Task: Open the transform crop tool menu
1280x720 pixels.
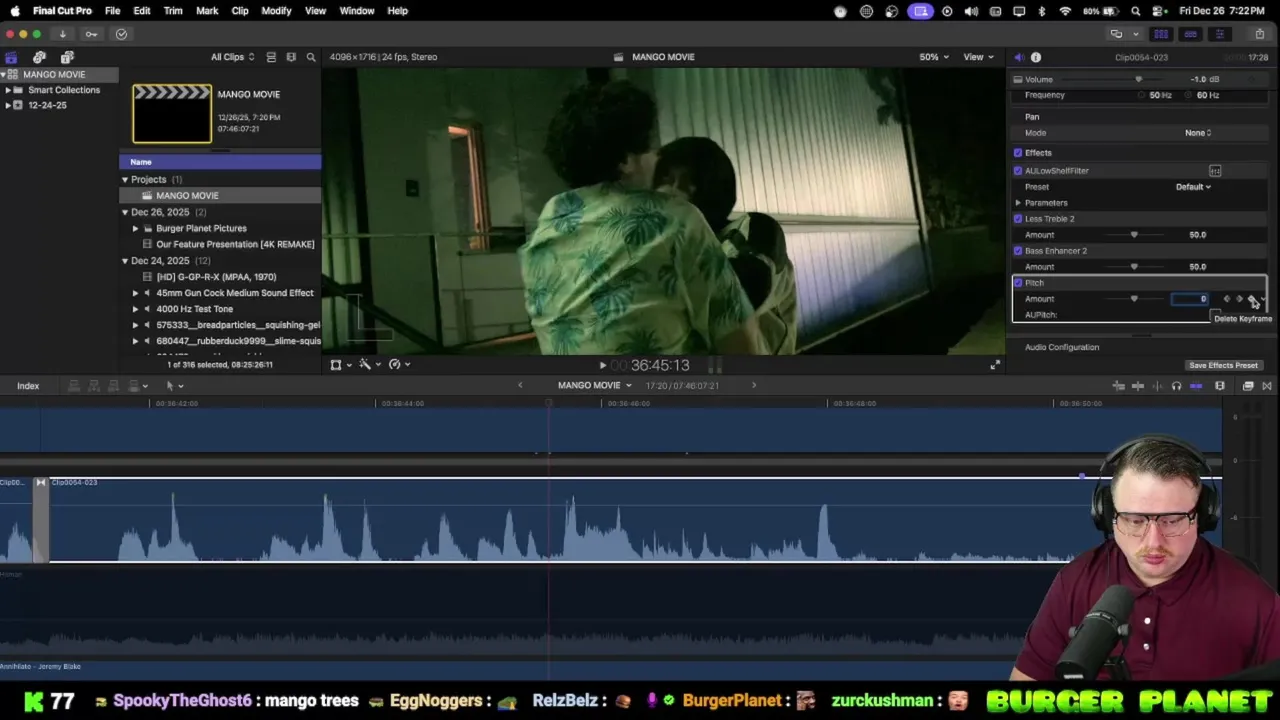Action: [x=340, y=364]
